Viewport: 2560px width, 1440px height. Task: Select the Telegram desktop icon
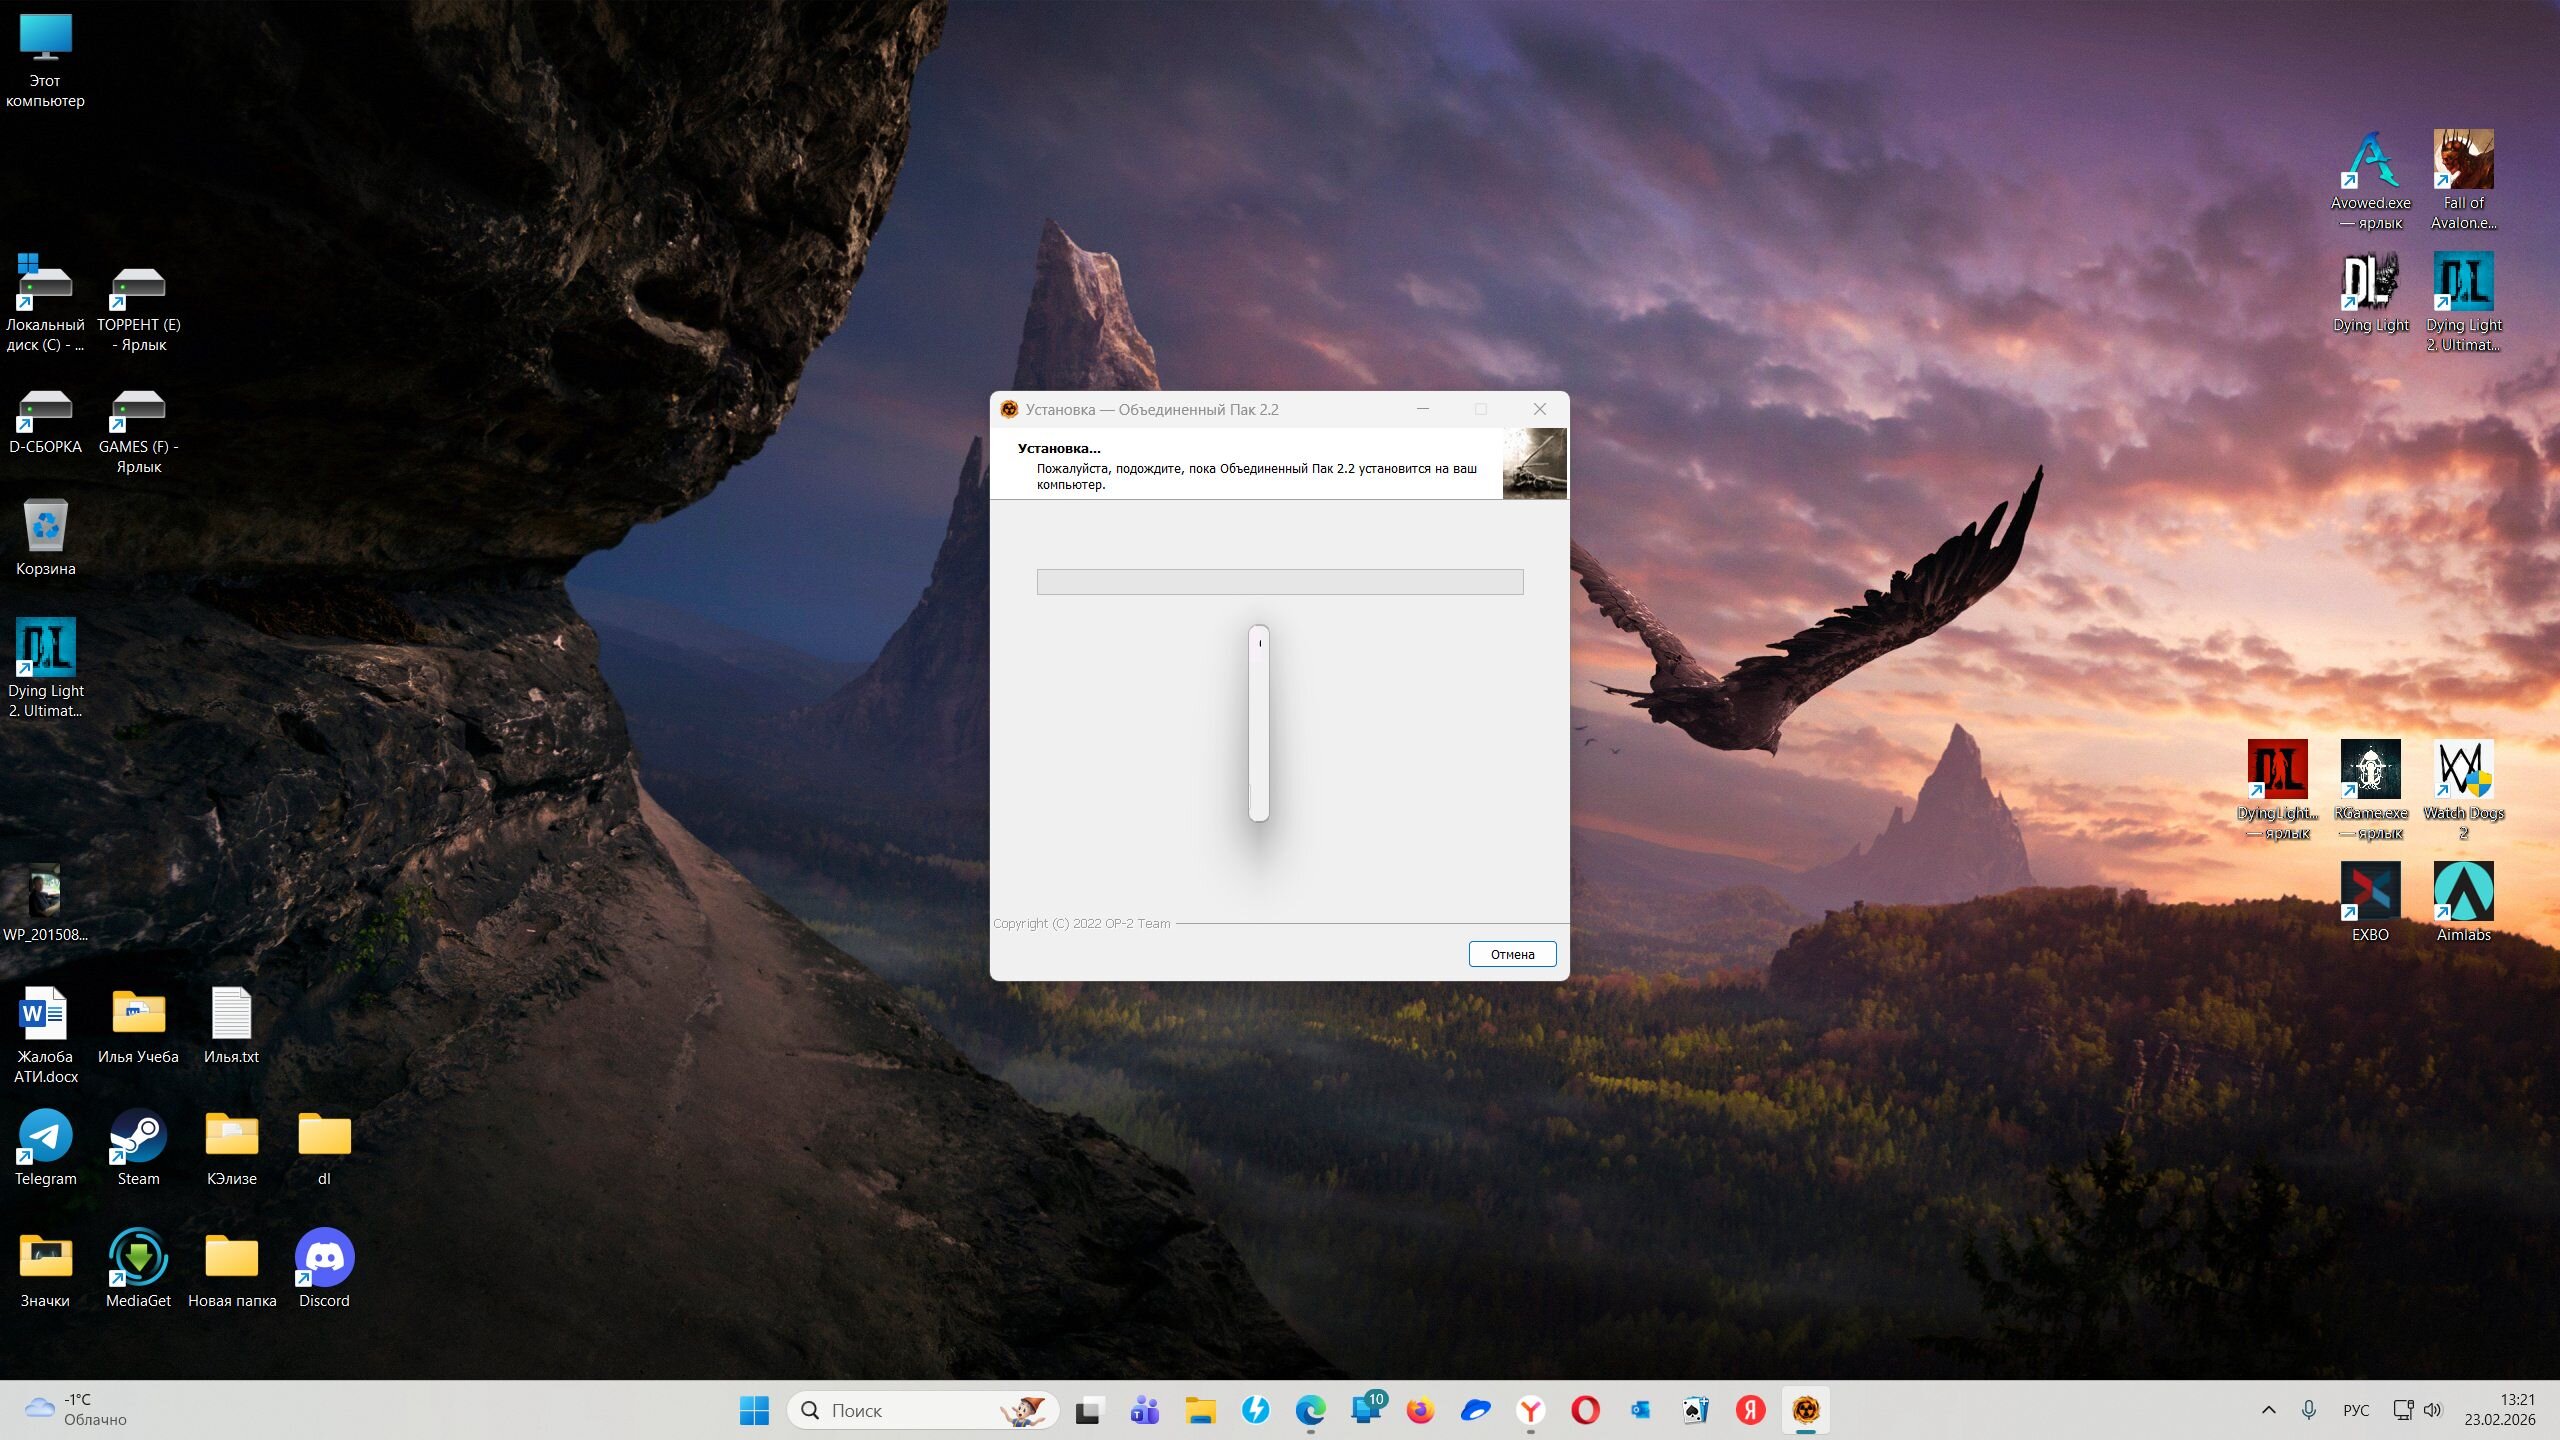coord(45,1137)
